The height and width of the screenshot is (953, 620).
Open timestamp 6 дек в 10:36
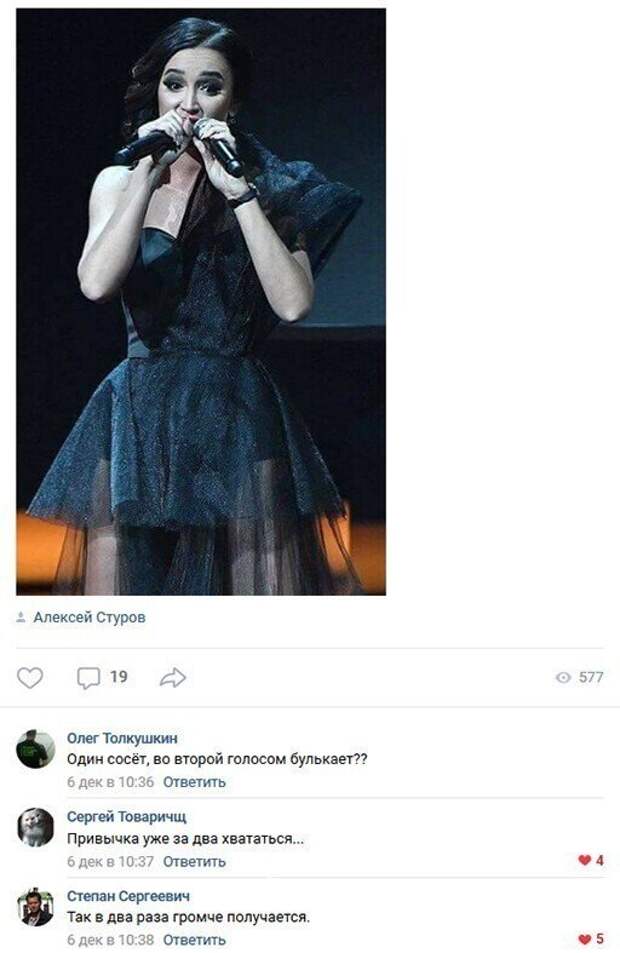pyautogui.click(x=111, y=782)
